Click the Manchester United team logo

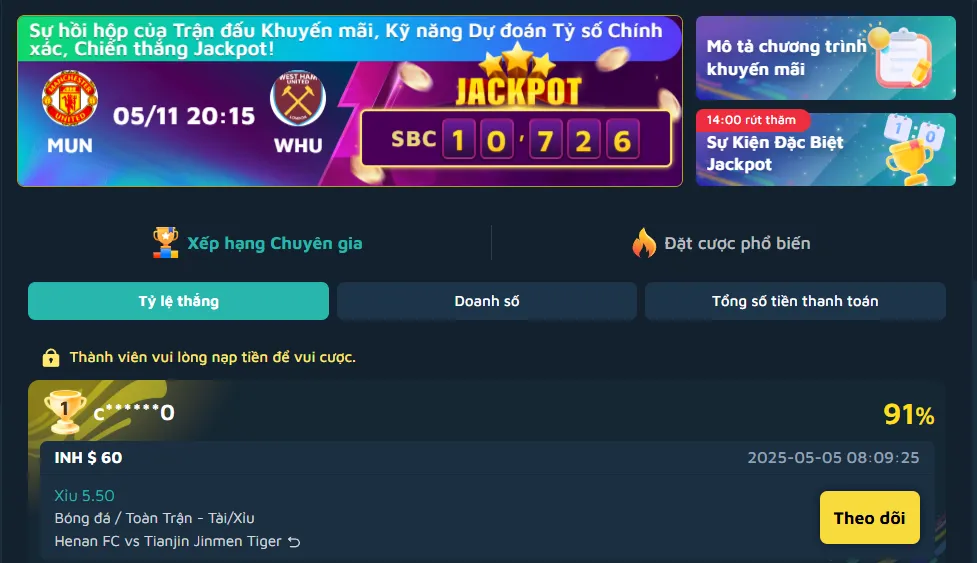click(x=70, y=98)
